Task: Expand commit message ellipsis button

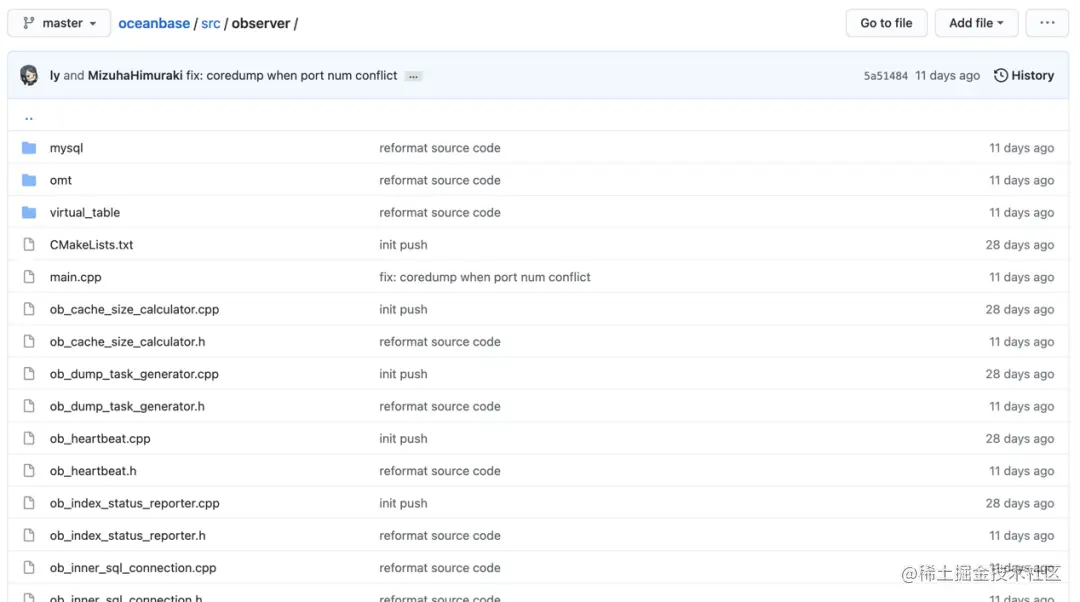Action: tap(413, 76)
